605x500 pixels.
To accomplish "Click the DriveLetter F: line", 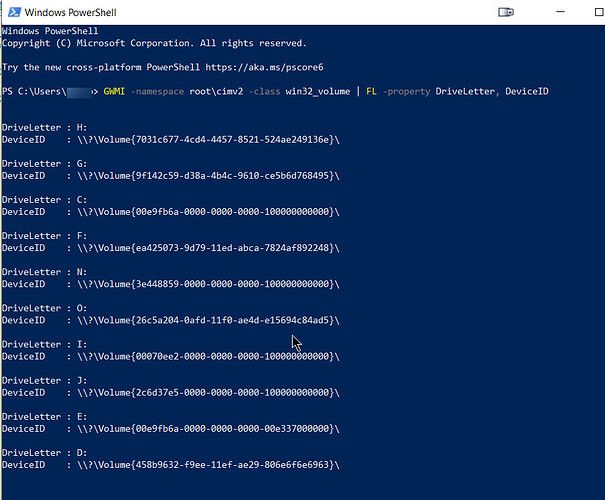I will tap(44, 236).
